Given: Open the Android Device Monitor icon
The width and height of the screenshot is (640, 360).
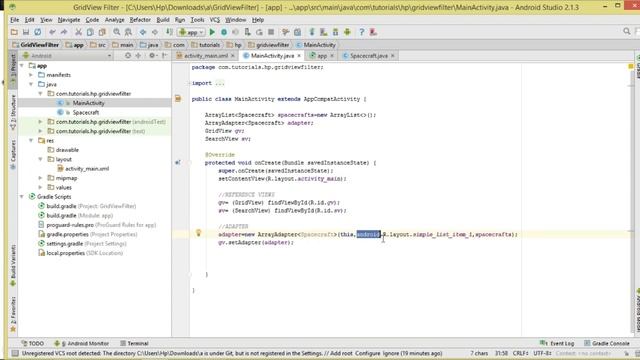Looking at the screenshot, I should (x=347, y=32).
